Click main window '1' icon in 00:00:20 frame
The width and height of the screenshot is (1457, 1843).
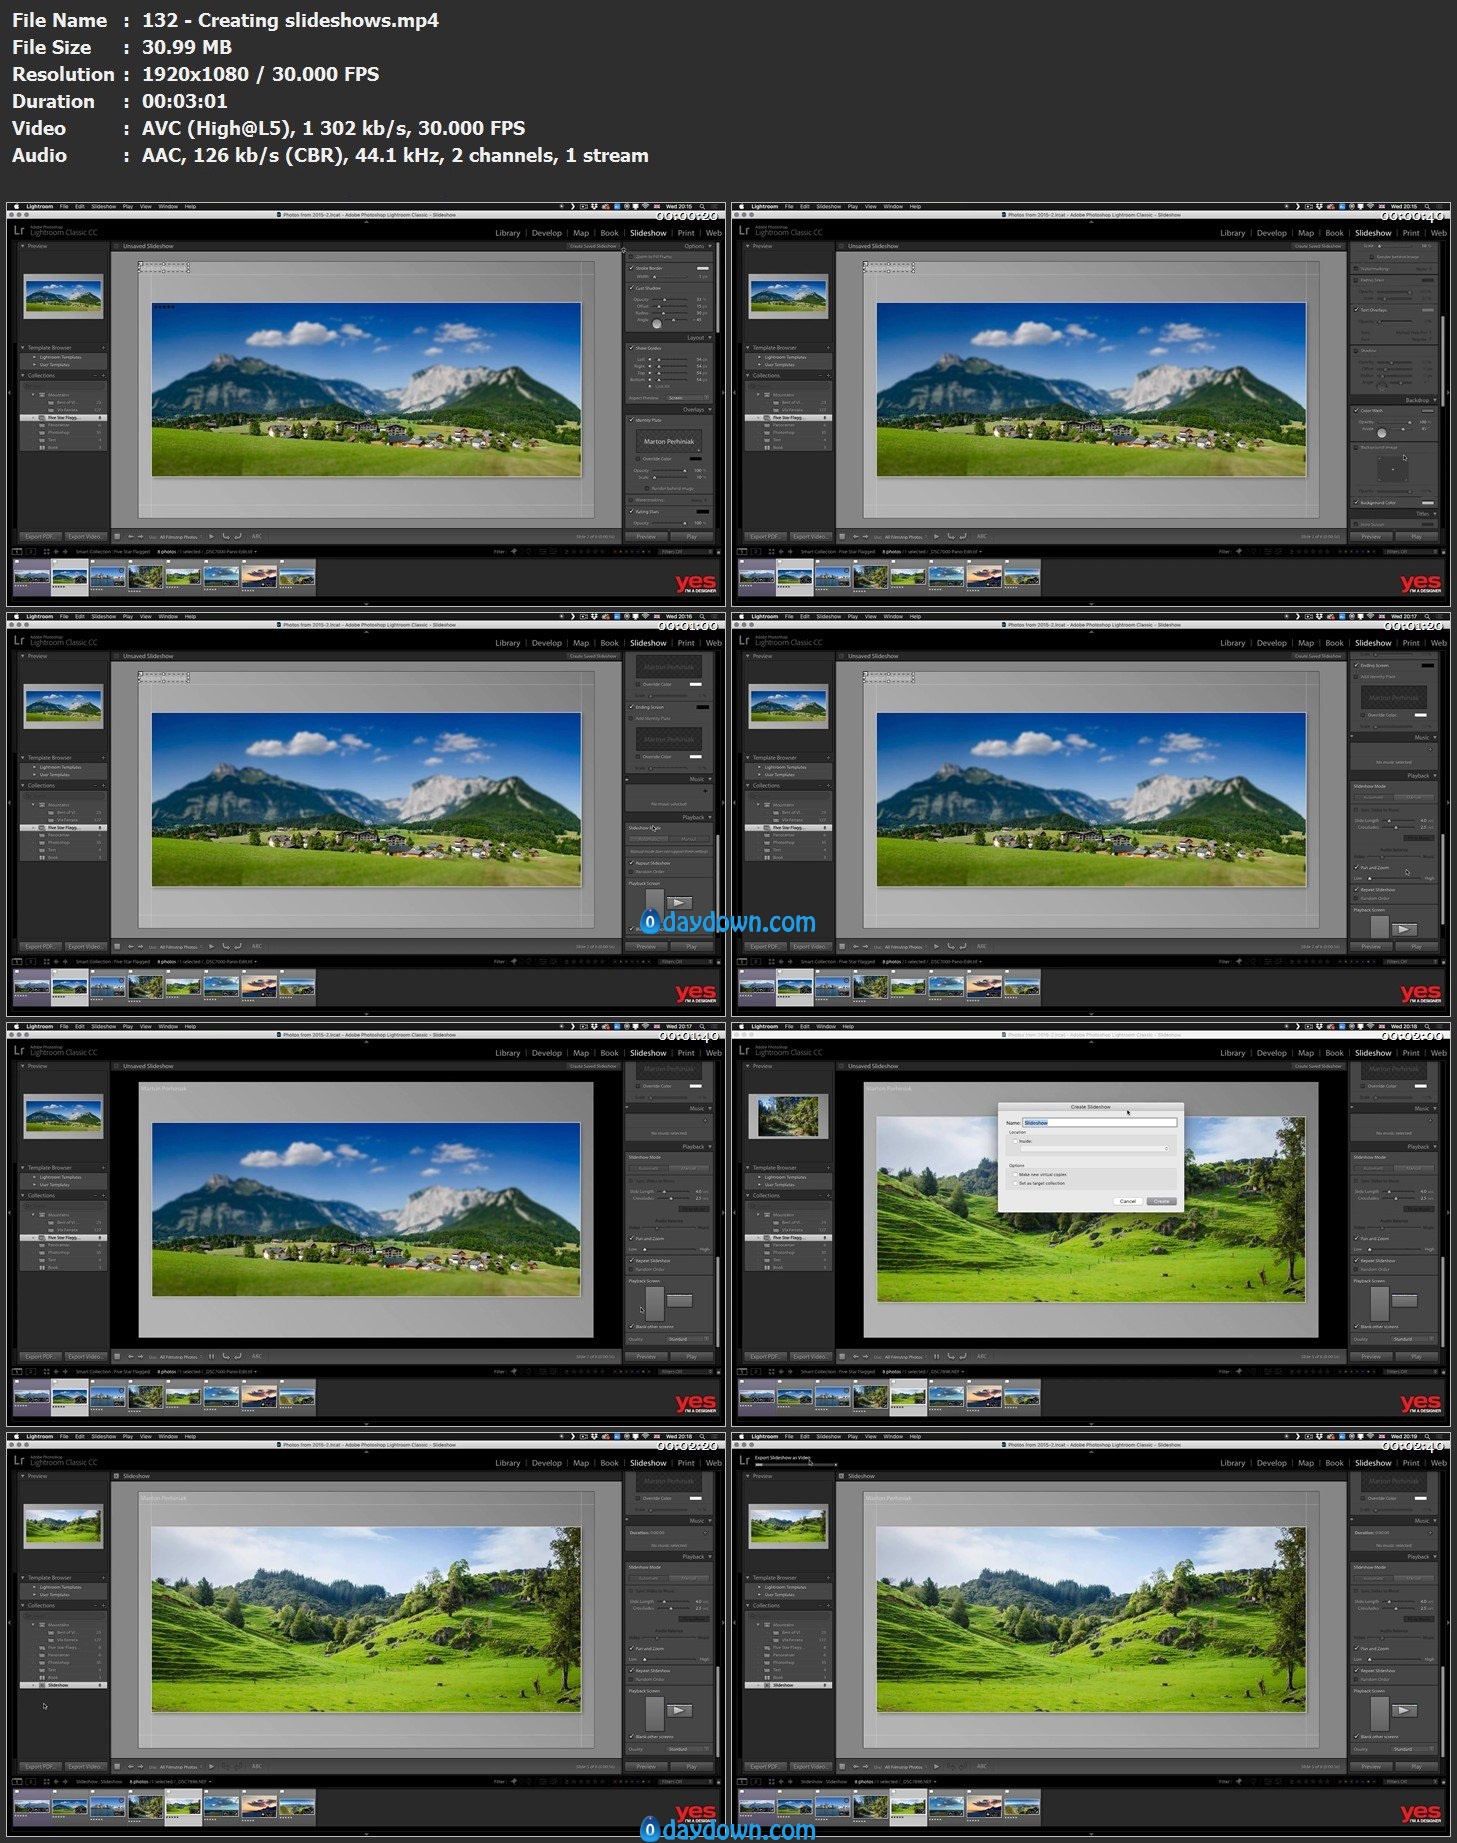pyautogui.click(x=17, y=551)
